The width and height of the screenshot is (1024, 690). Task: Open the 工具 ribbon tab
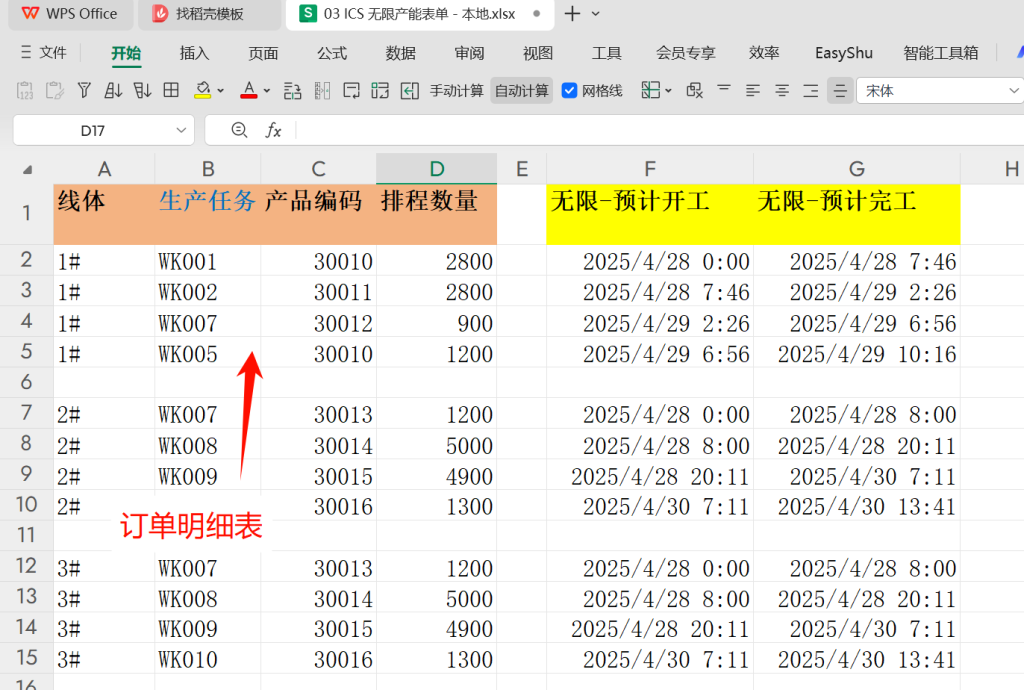tap(607, 53)
